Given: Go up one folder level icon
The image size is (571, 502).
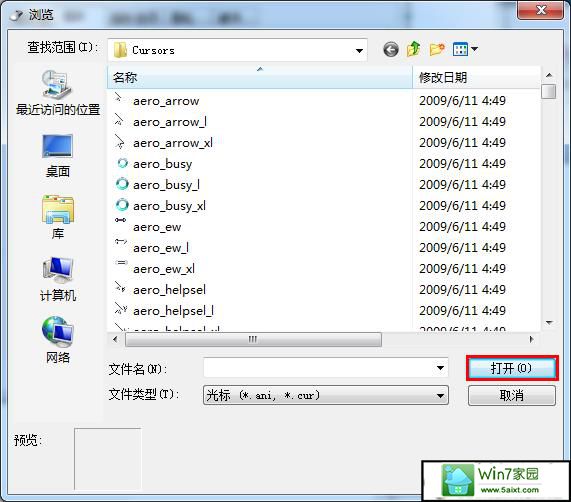Looking at the screenshot, I should (x=414, y=49).
